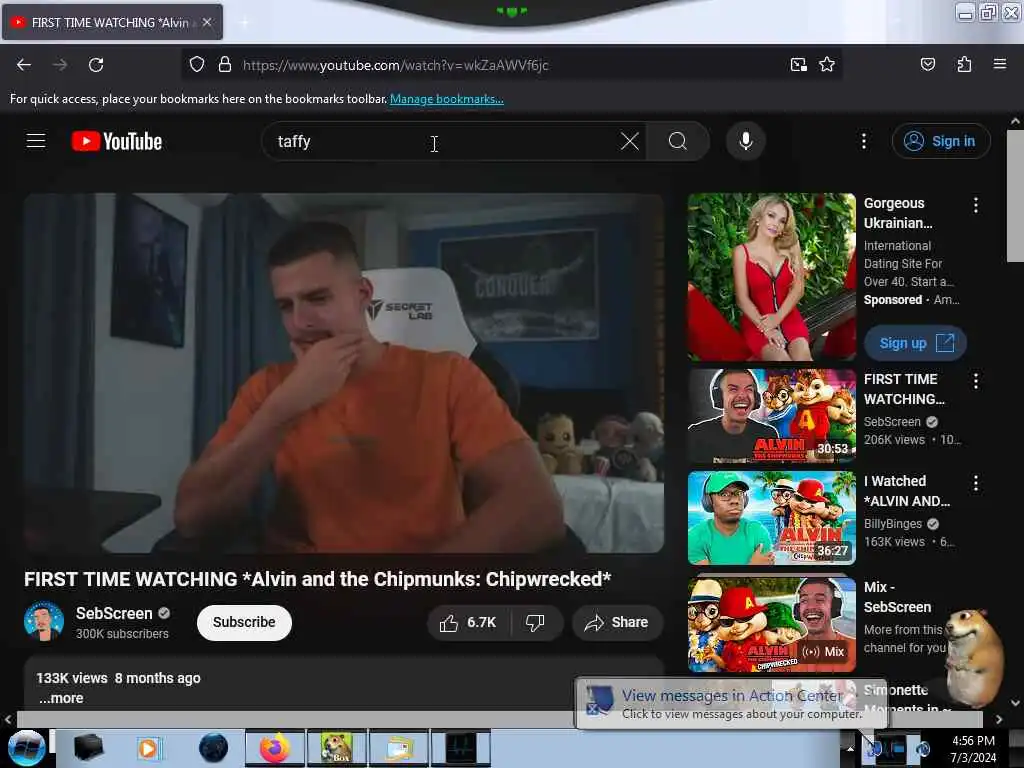This screenshot has height=768, width=1024.
Task: Close the FIRST TIME WATCHING tab
Action: (x=207, y=22)
